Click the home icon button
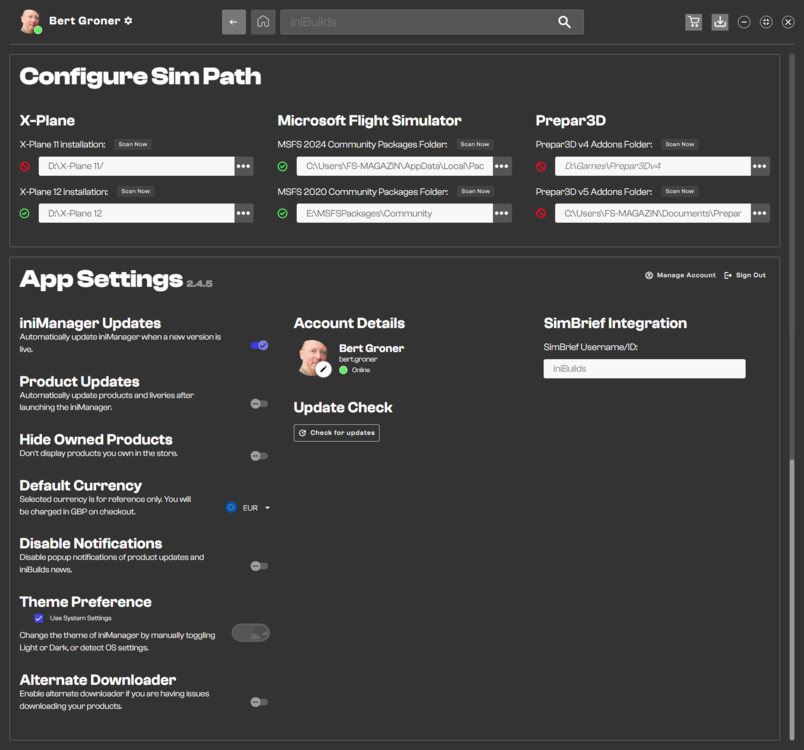The height and width of the screenshot is (750, 804). [263, 22]
